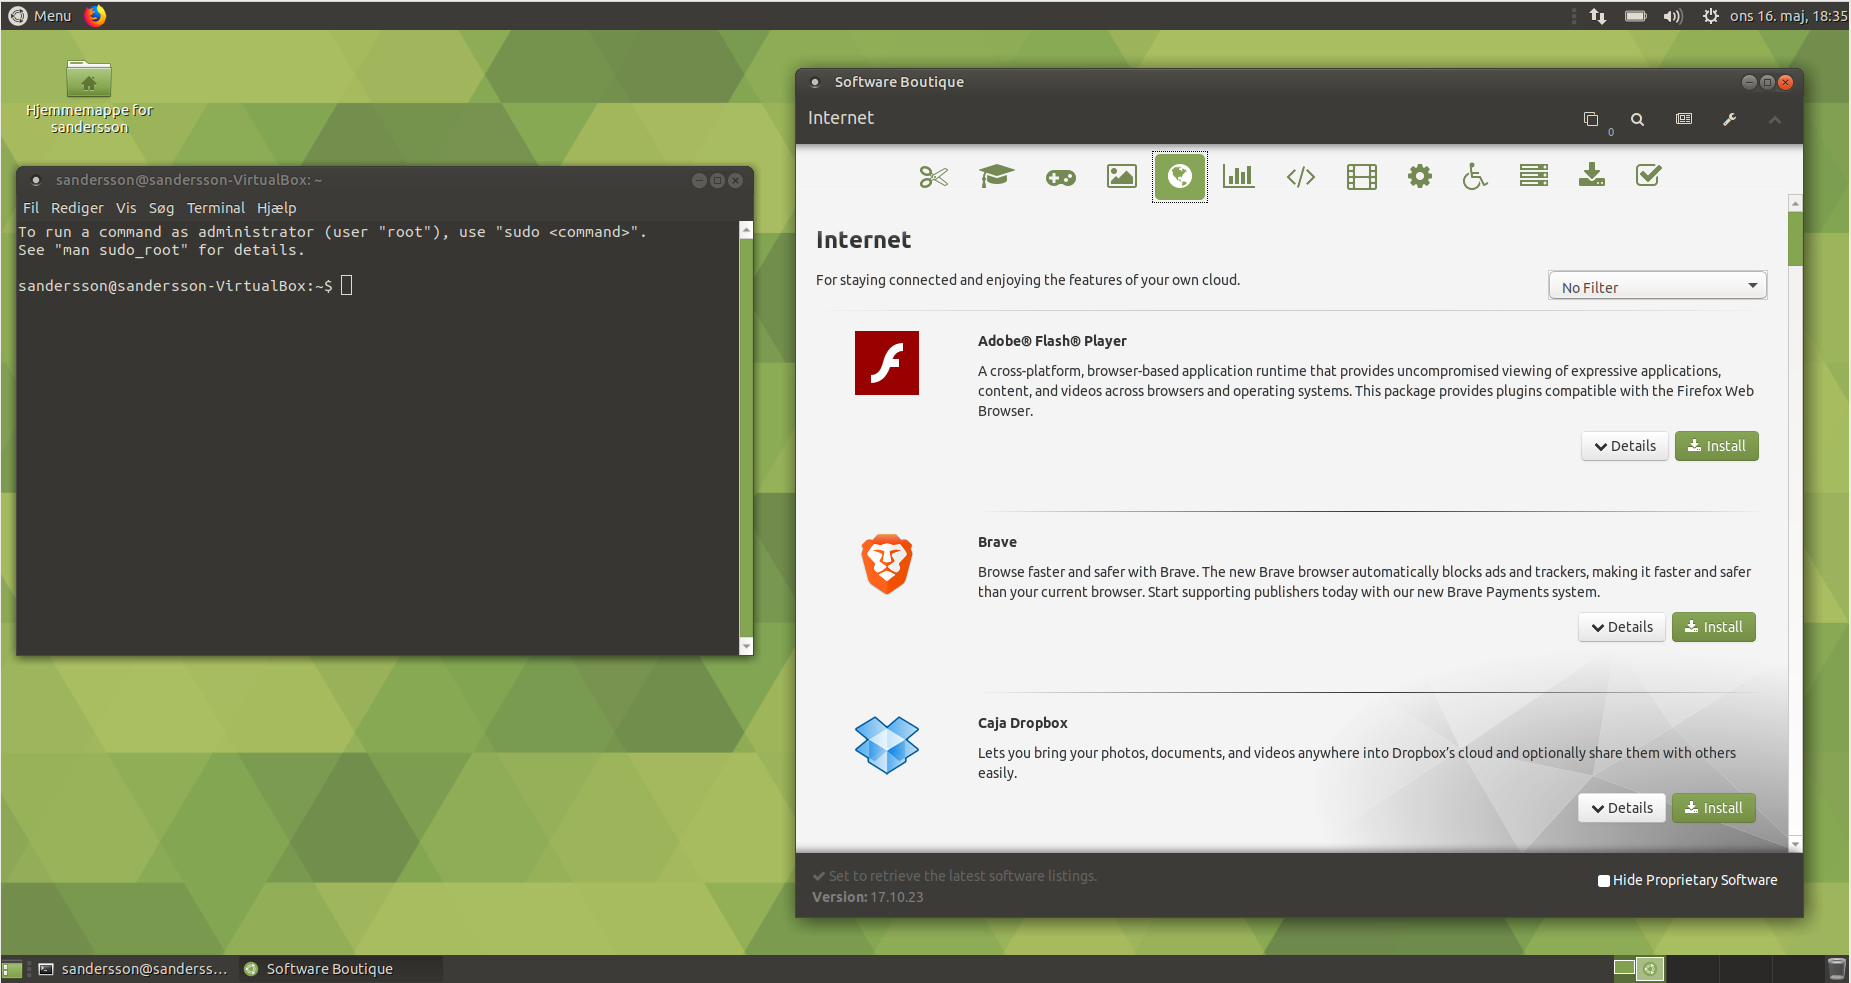Click the search magnifier in Software Boutique

click(1637, 119)
